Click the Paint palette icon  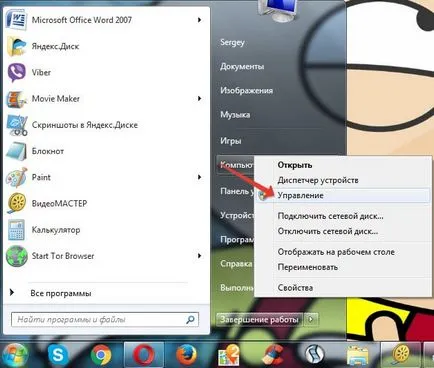(16, 177)
